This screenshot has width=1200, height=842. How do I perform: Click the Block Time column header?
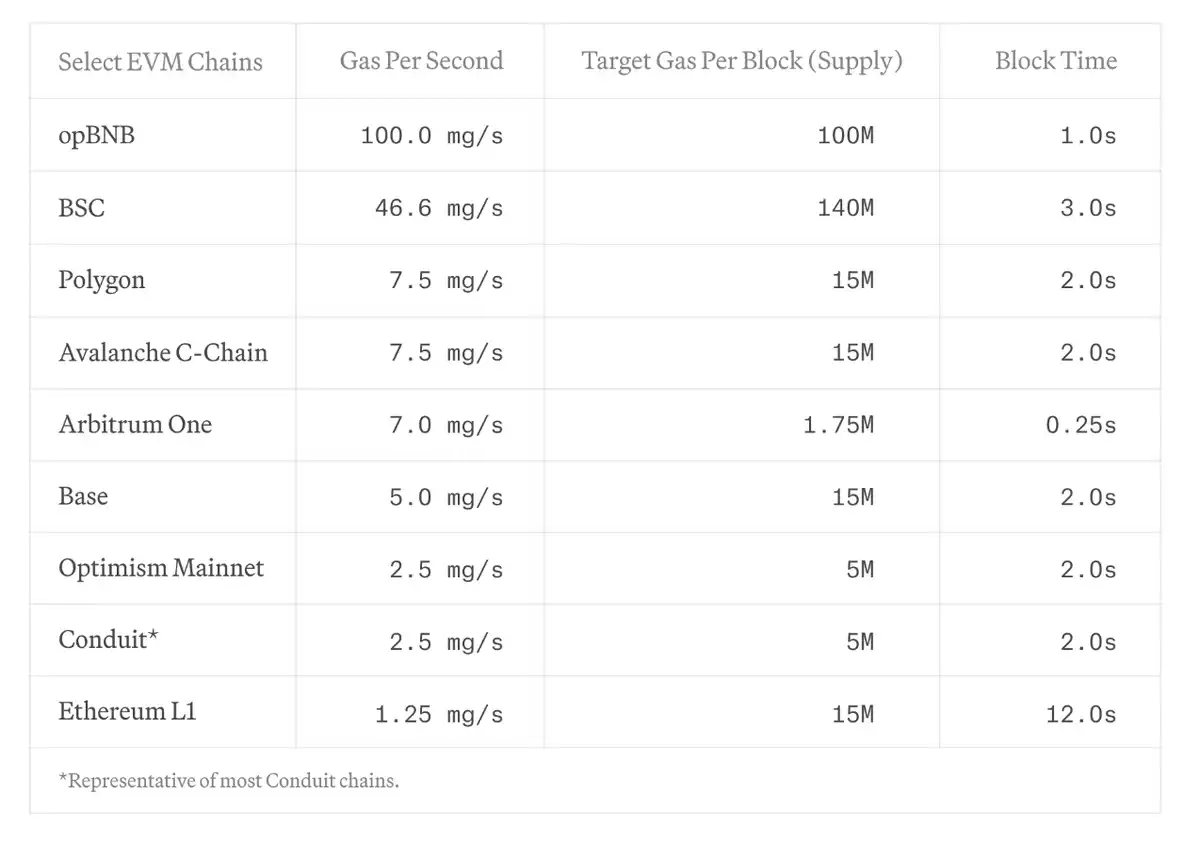(x=1055, y=61)
